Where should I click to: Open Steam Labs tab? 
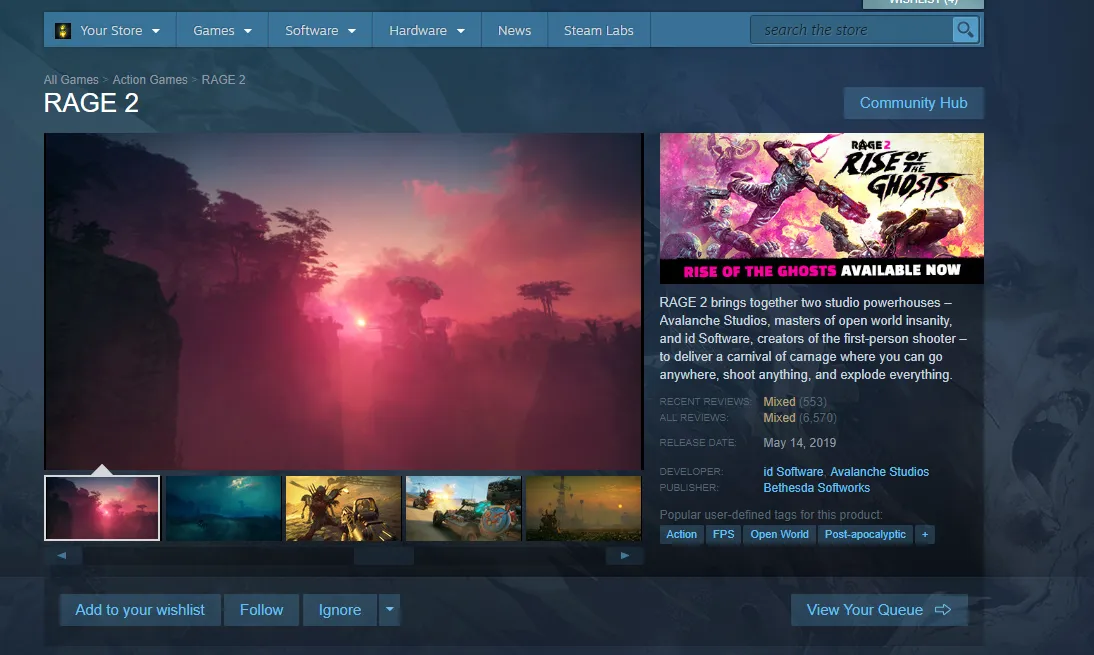599,31
